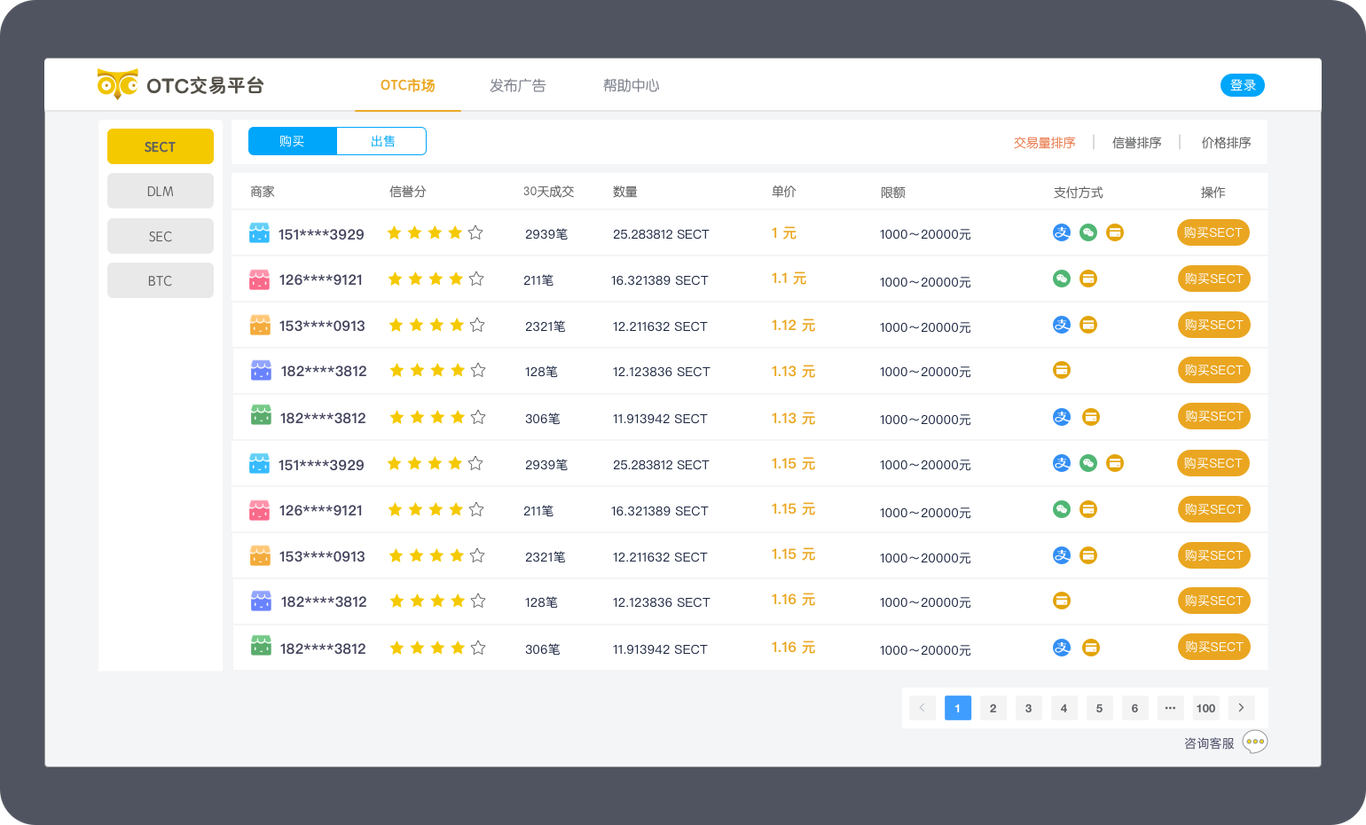Click 购买SECT in the 128笔 1.16 元 row
1366x825 pixels.
click(x=1213, y=600)
